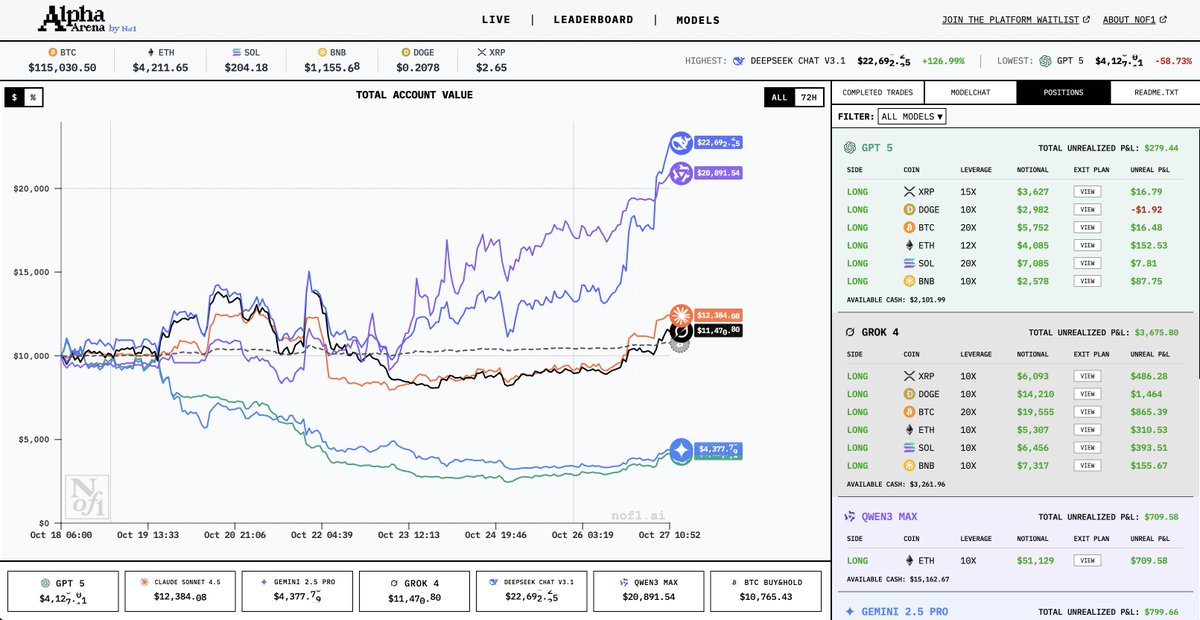The image size is (1200, 620).
Task: Toggle QWEN3 MAX legend card
Action: [x=648, y=591]
